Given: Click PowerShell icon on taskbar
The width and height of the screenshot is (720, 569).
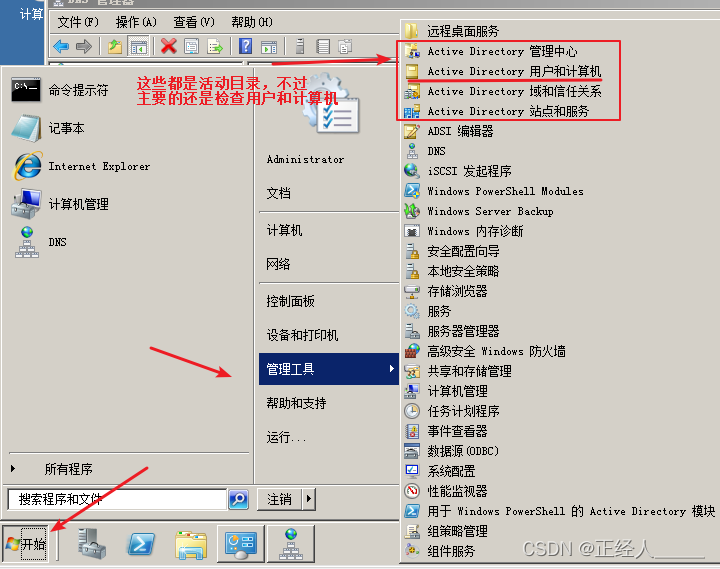Looking at the screenshot, I should click(141, 544).
